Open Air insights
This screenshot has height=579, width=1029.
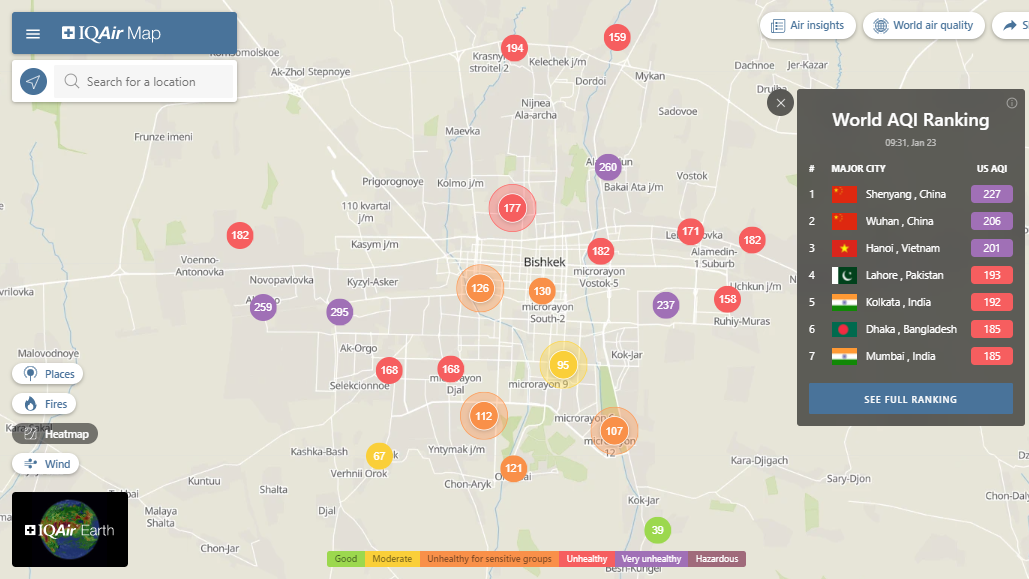tap(807, 26)
